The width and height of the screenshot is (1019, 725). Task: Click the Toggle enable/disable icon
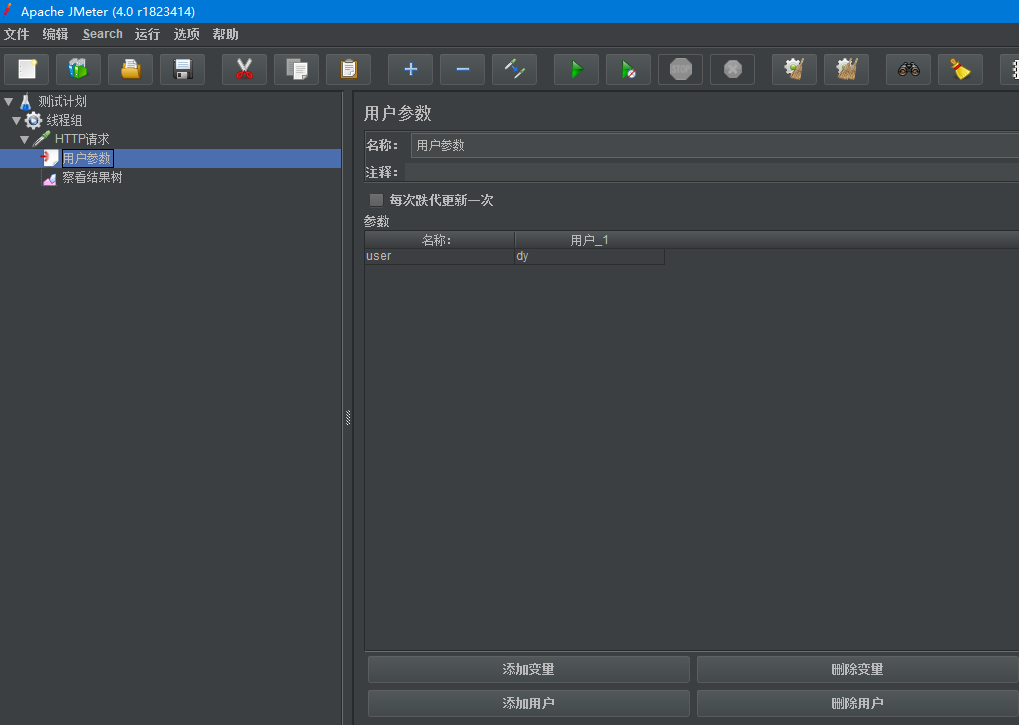[x=514, y=69]
